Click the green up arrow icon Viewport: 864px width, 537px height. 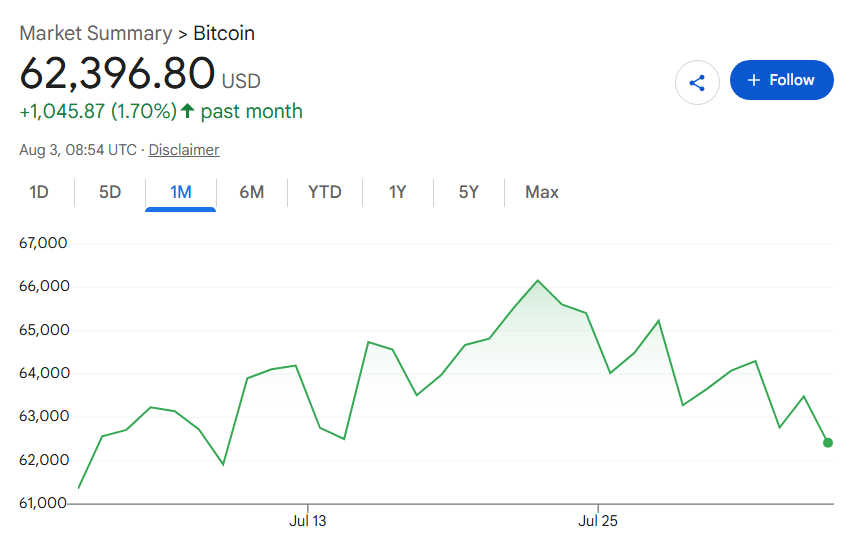pyautogui.click(x=187, y=111)
